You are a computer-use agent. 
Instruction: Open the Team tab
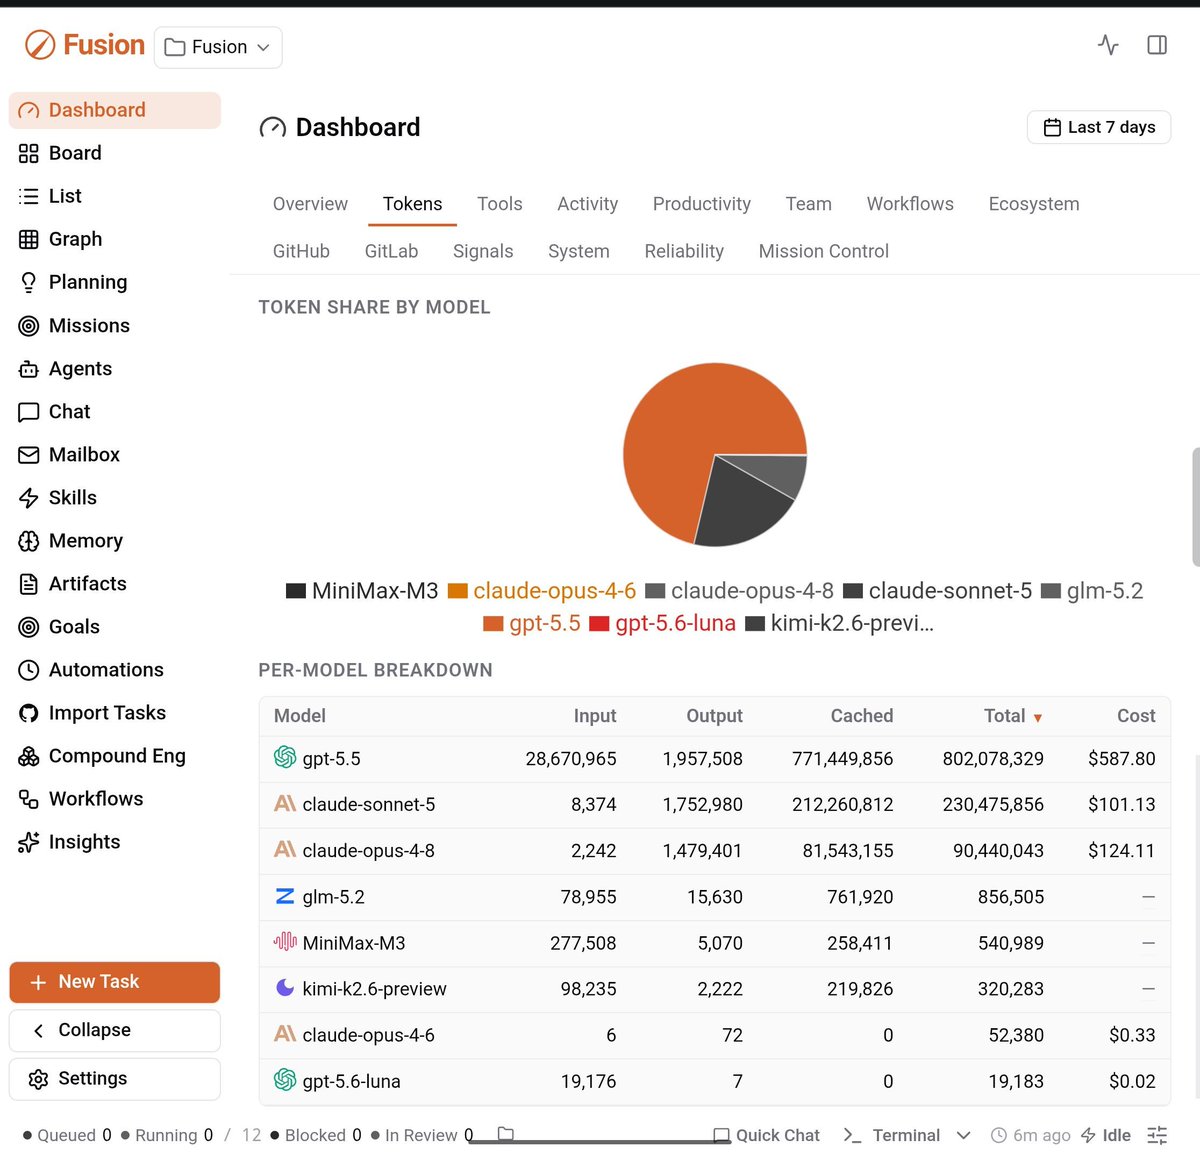(809, 204)
